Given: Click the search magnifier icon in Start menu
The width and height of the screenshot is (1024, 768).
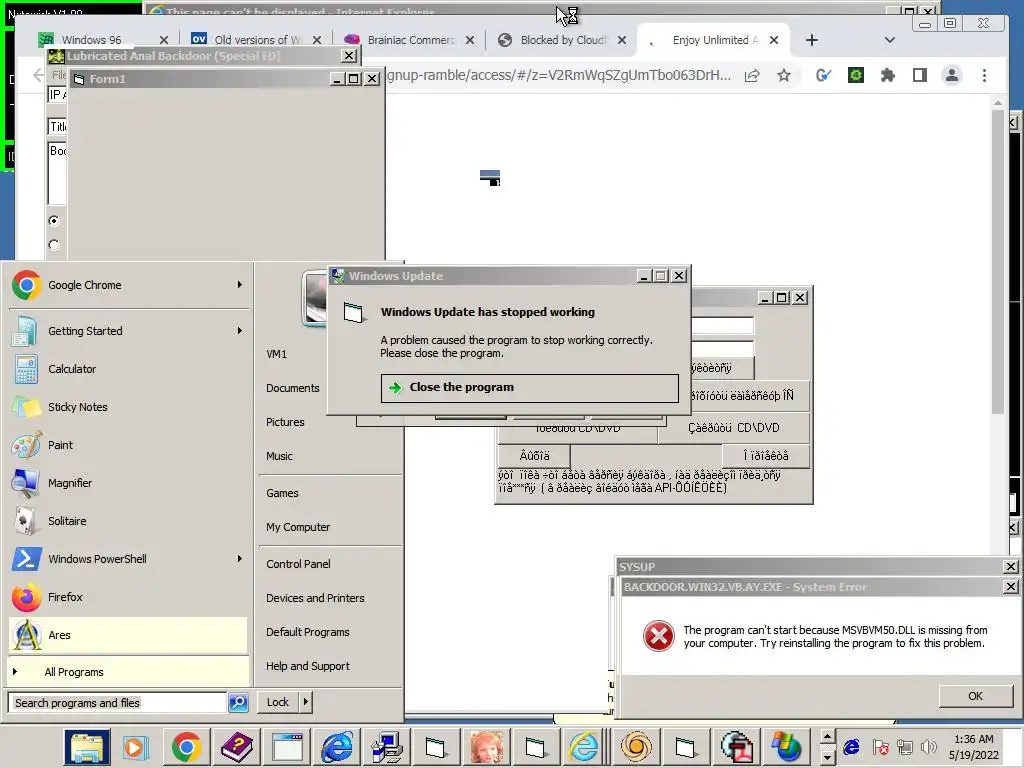Looking at the screenshot, I should pyautogui.click(x=238, y=703).
